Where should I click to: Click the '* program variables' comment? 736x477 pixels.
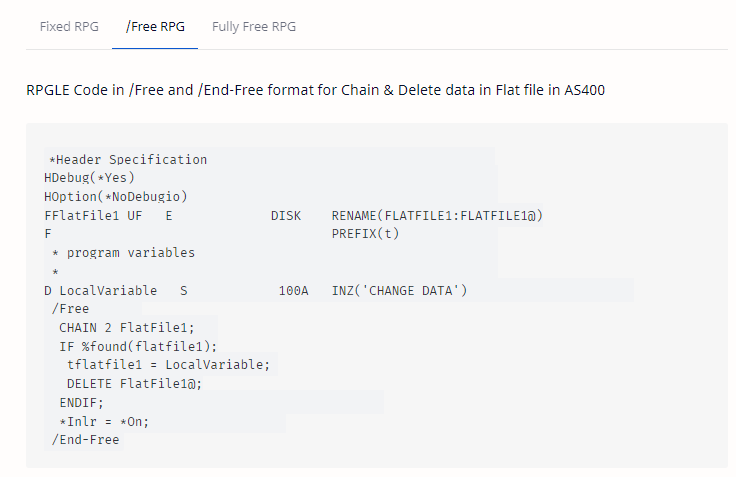point(123,253)
